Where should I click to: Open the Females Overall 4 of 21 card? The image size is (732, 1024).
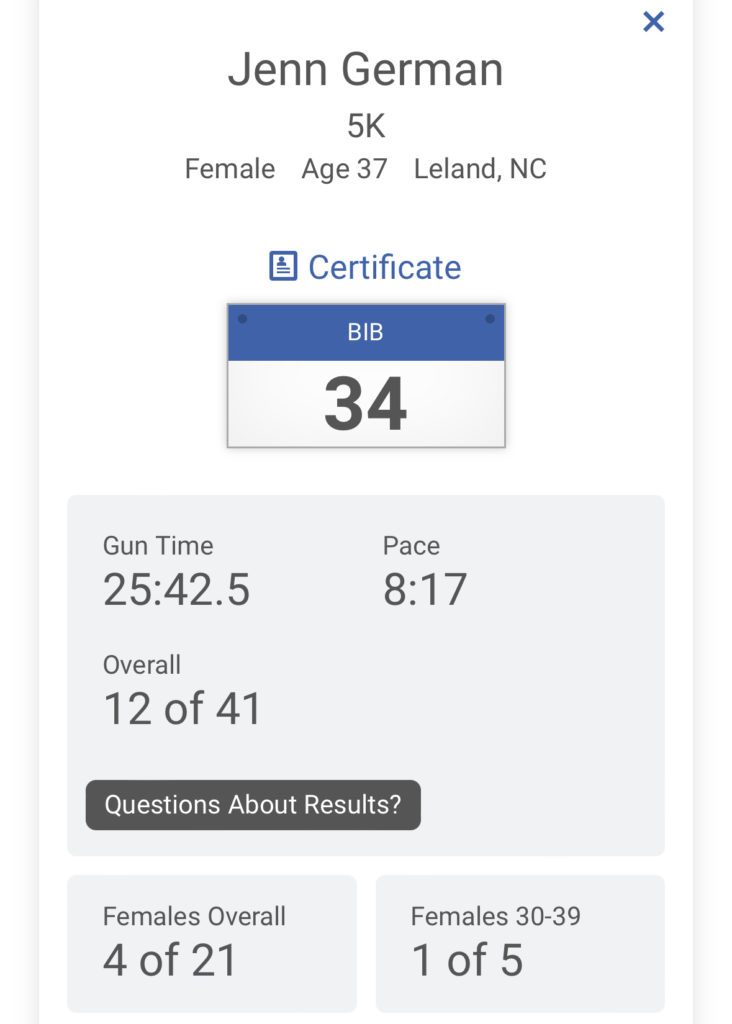(212, 944)
